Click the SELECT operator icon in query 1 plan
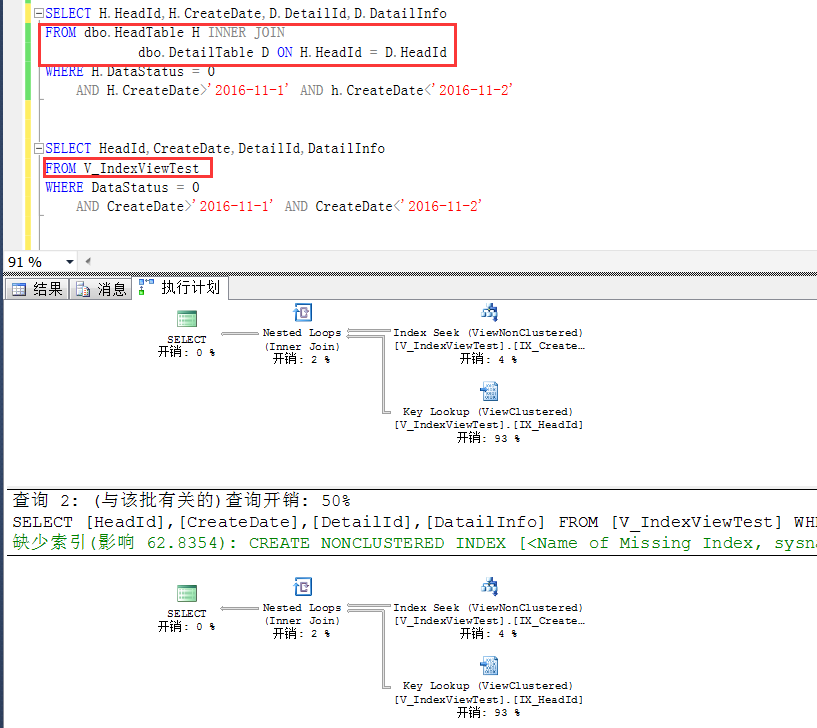 [187, 318]
